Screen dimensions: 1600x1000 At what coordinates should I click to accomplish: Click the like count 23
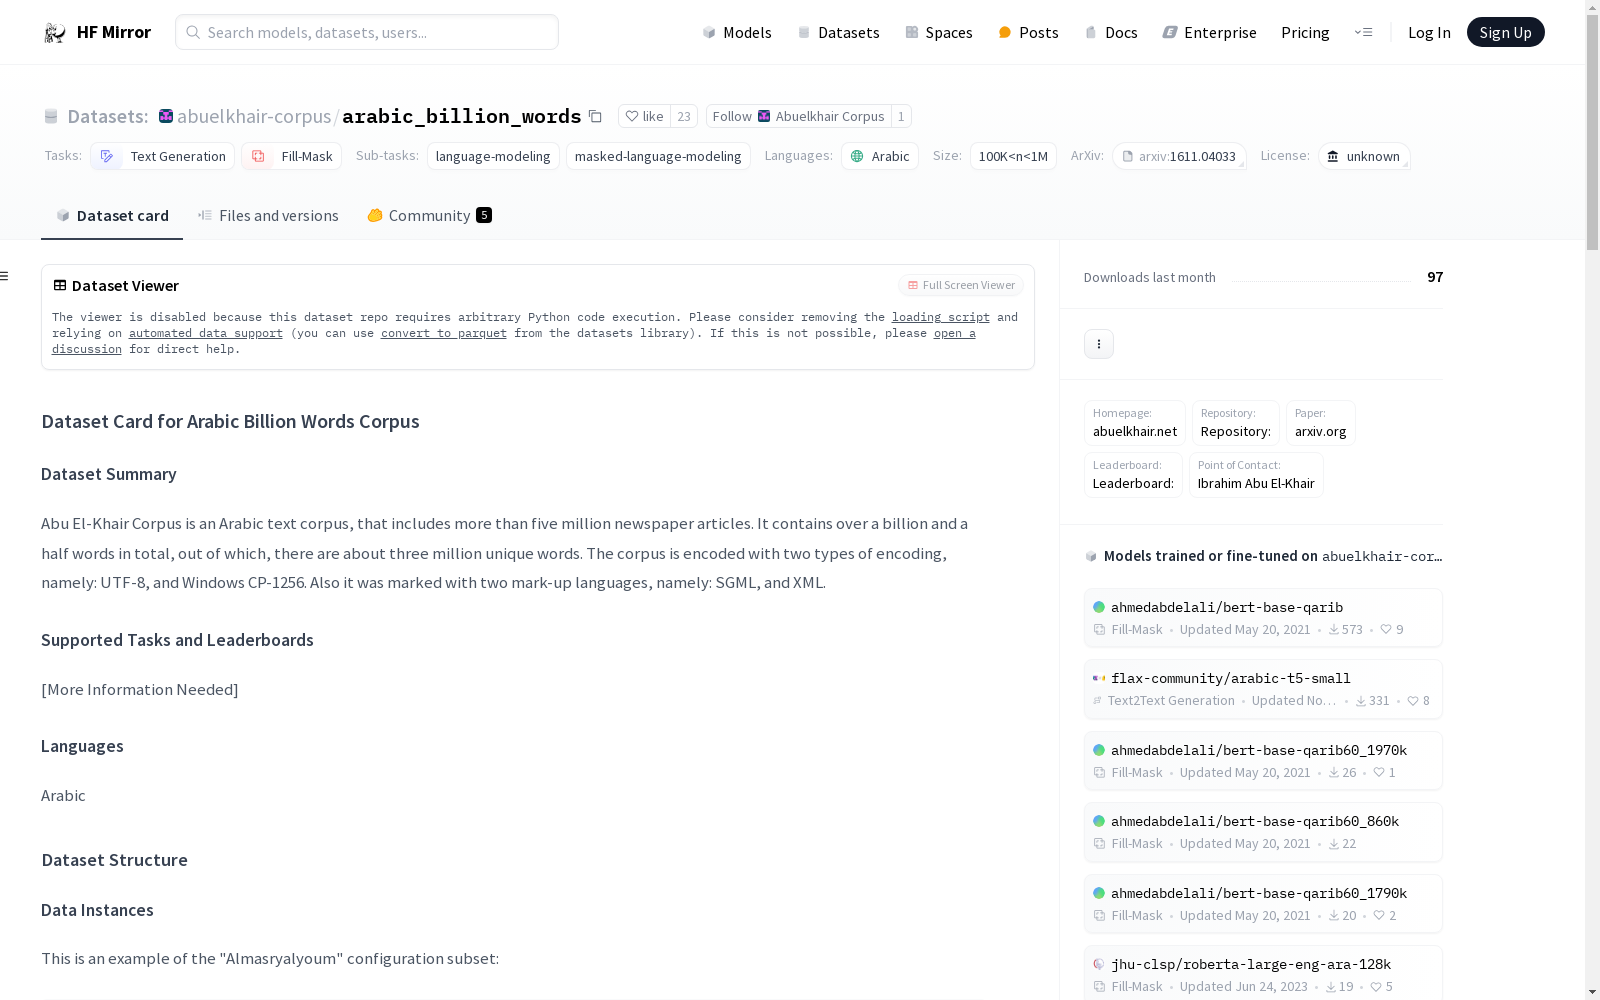[x=684, y=116]
